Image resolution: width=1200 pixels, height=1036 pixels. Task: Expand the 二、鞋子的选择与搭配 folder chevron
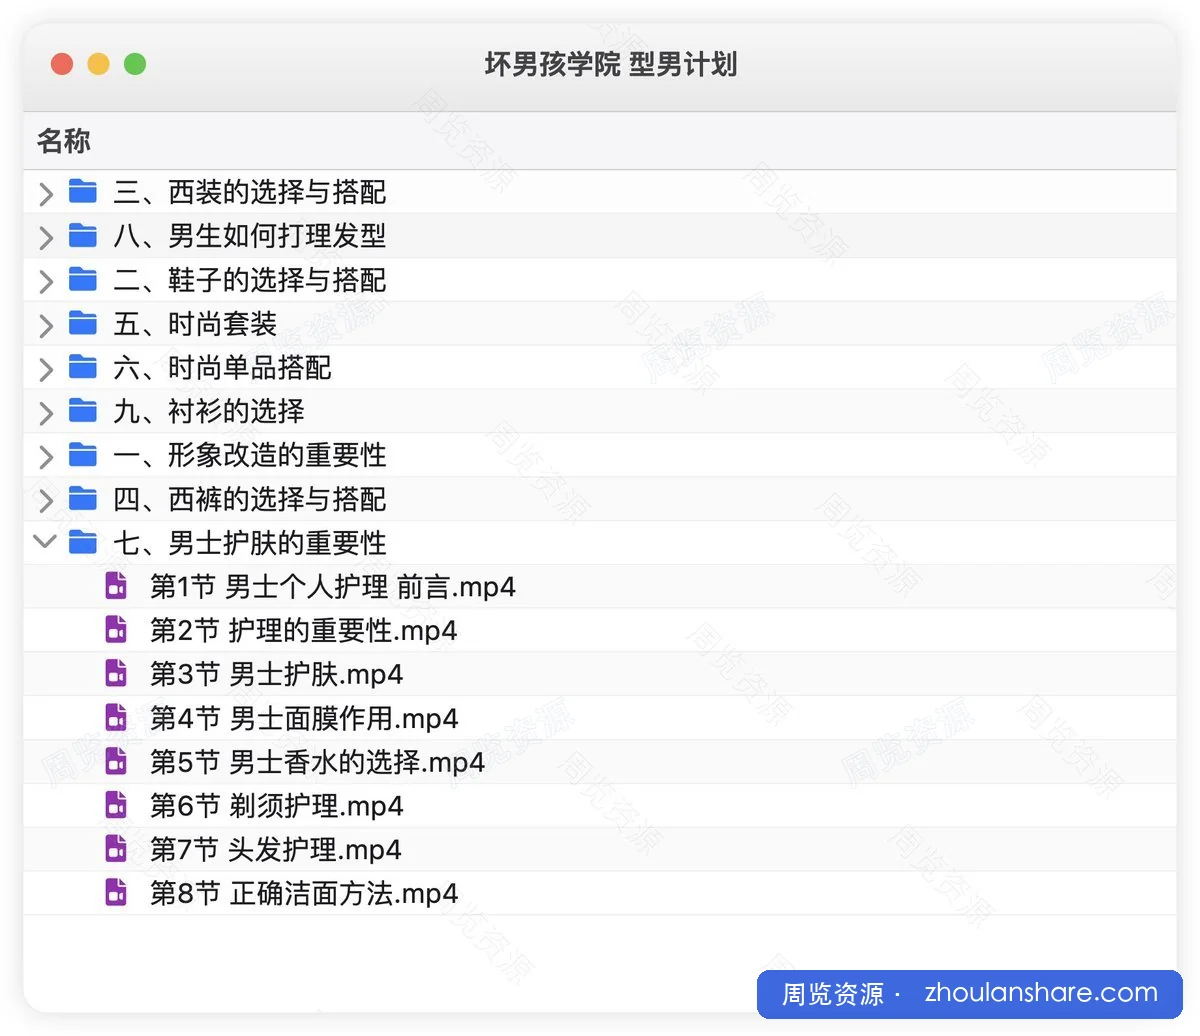coord(45,281)
